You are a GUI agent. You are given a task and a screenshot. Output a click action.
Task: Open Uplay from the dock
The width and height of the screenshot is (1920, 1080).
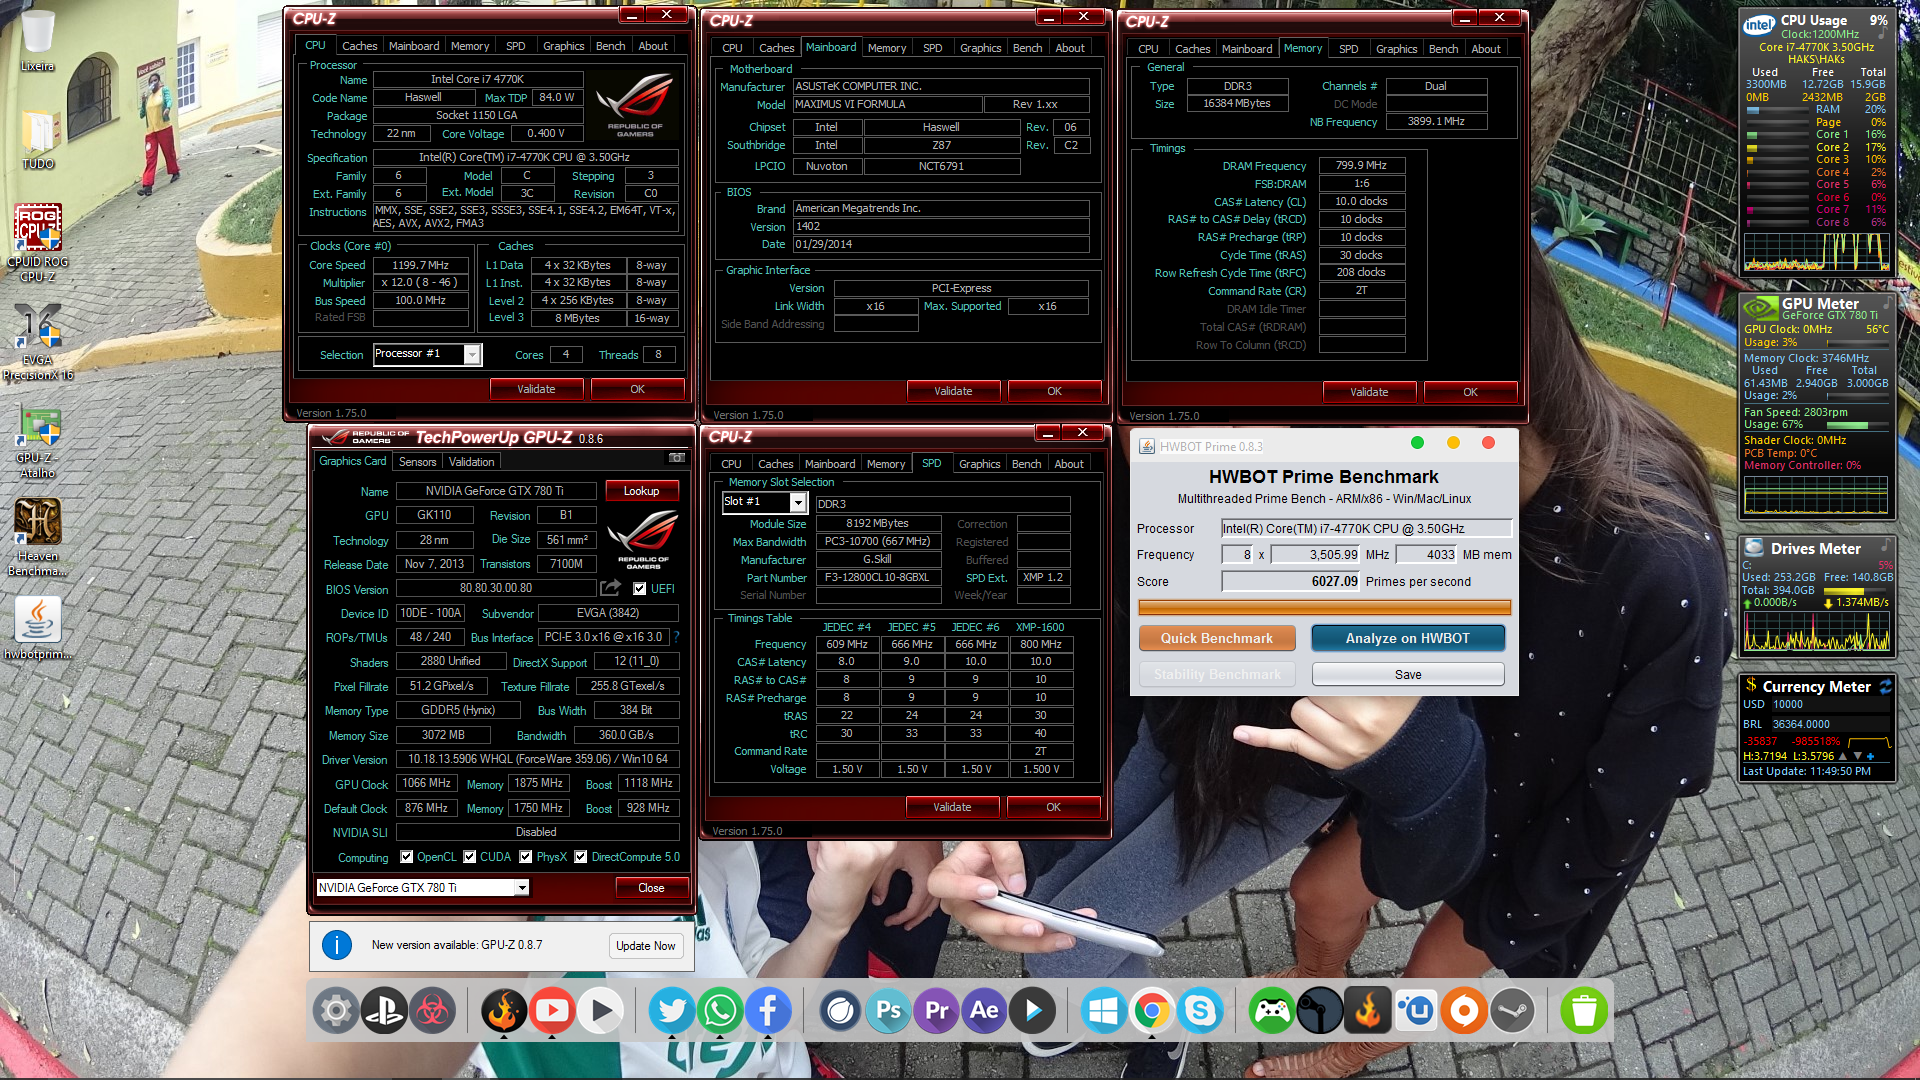click(x=1416, y=1011)
